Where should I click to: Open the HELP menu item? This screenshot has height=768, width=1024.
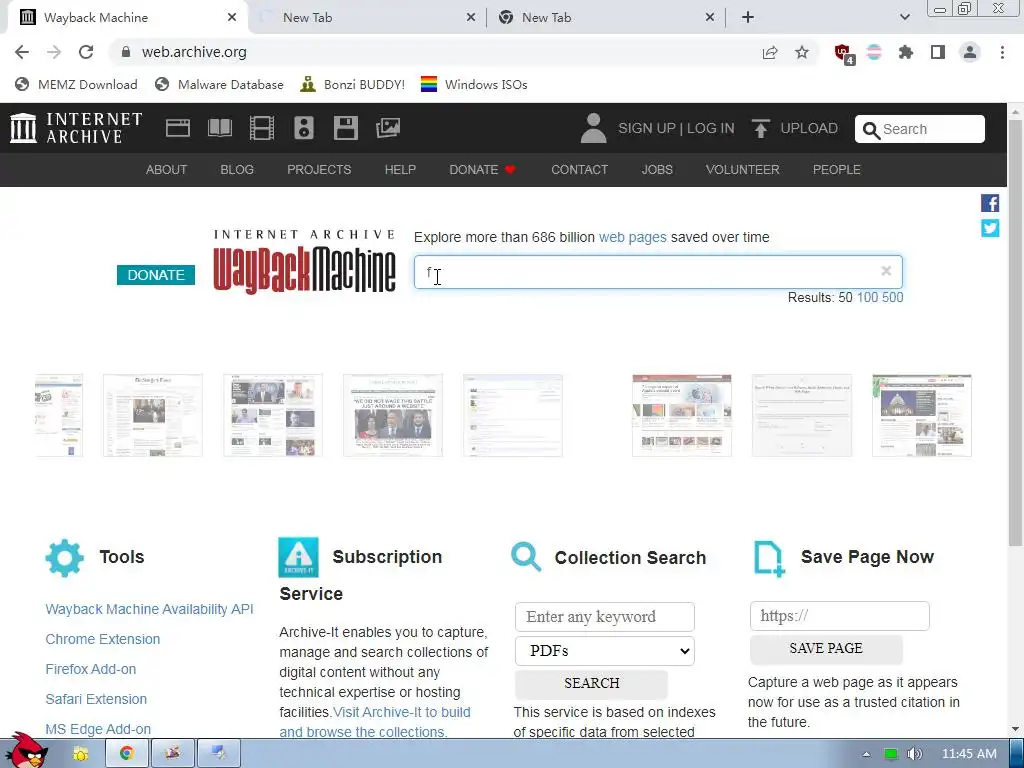coord(400,170)
